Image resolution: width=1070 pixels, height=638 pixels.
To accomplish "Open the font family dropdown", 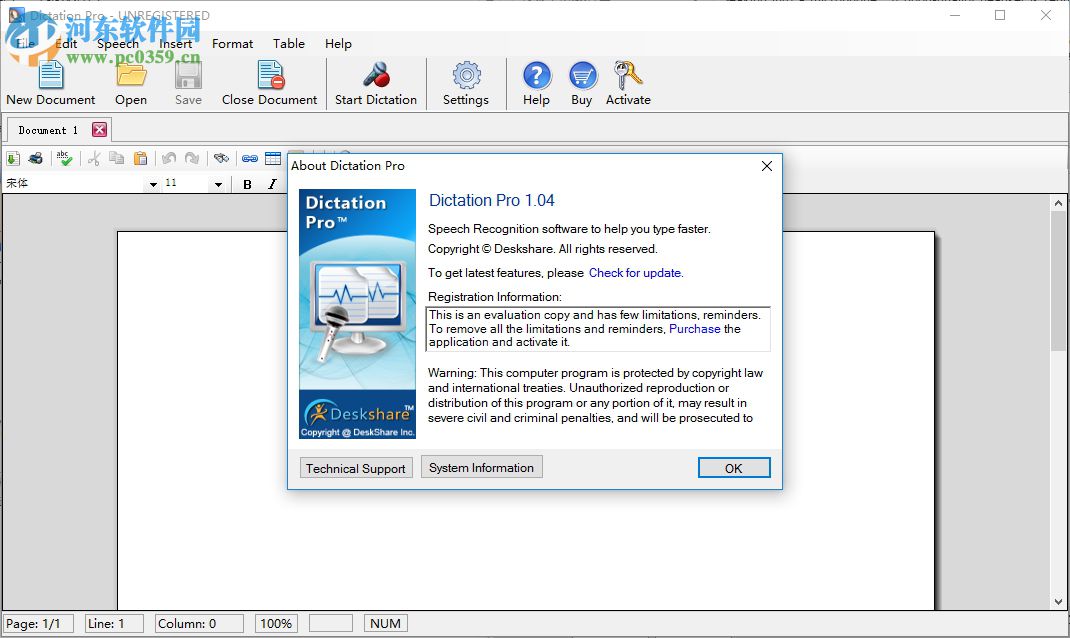I will tap(153, 184).
